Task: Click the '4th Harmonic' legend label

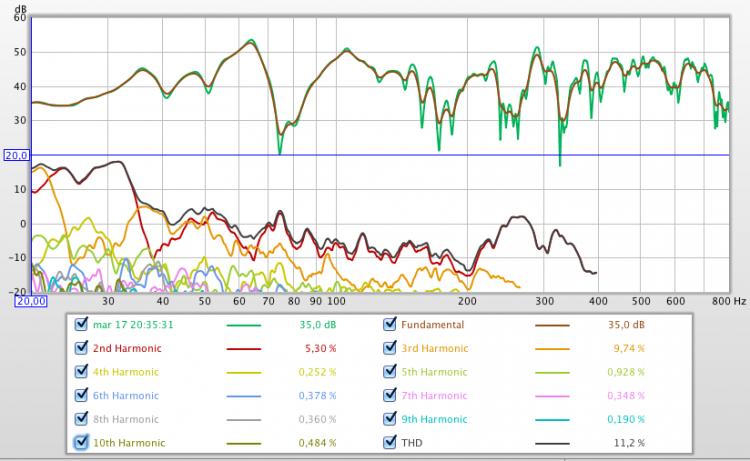Action: click(x=126, y=372)
